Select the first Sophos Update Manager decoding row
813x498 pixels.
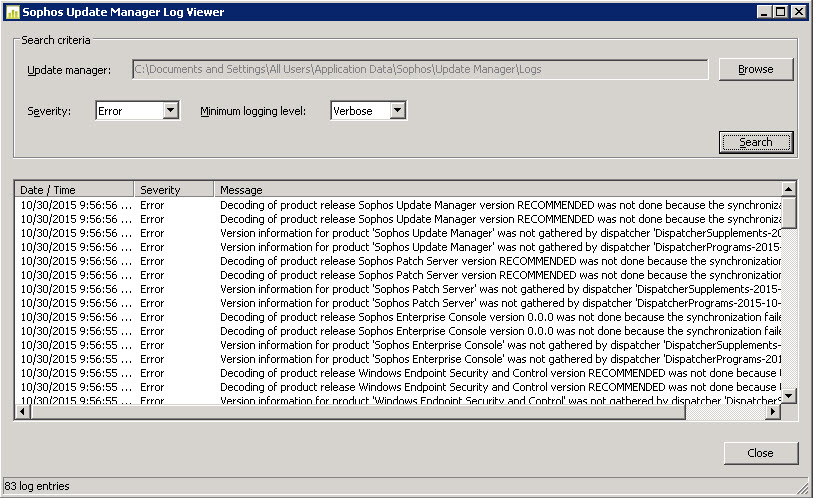click(398, 205)
